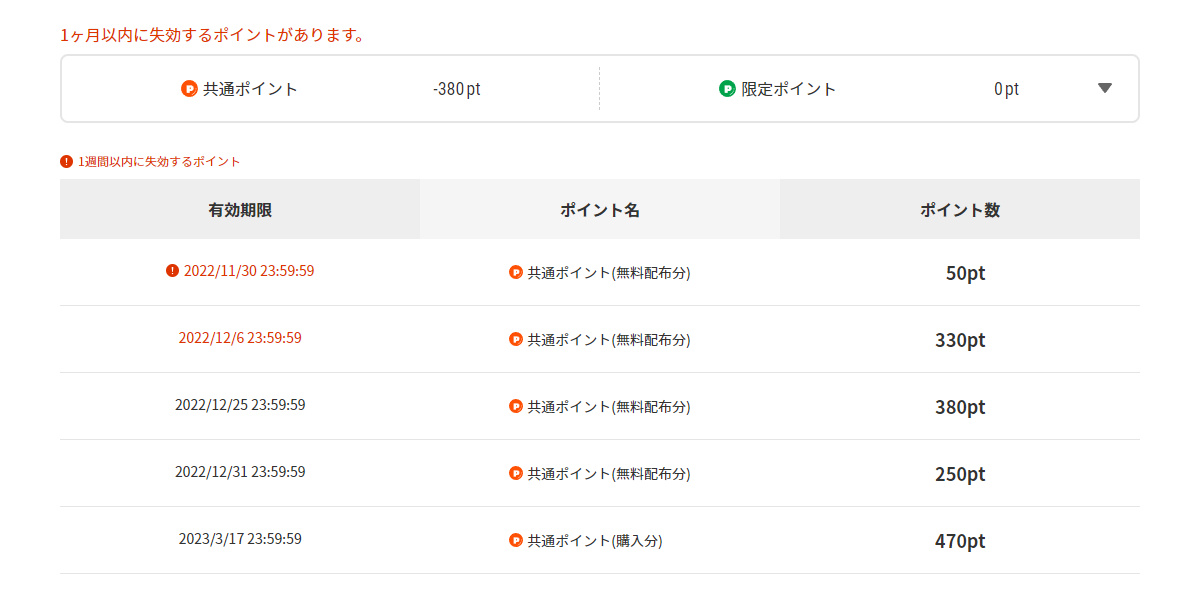The height and width of the screenshot is (600, 1200).
Task: Click the point icon in the 330pt row
Action: (x=516, y=339)
